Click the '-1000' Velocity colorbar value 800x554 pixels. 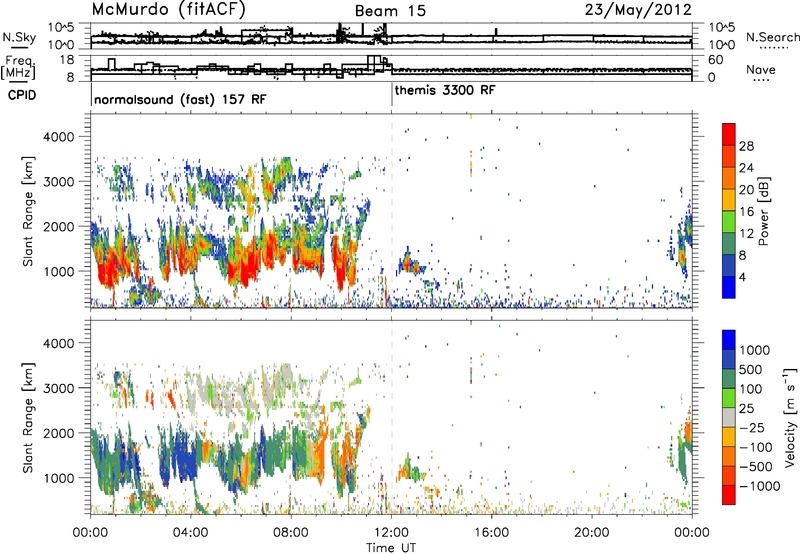tap(759, 486)
